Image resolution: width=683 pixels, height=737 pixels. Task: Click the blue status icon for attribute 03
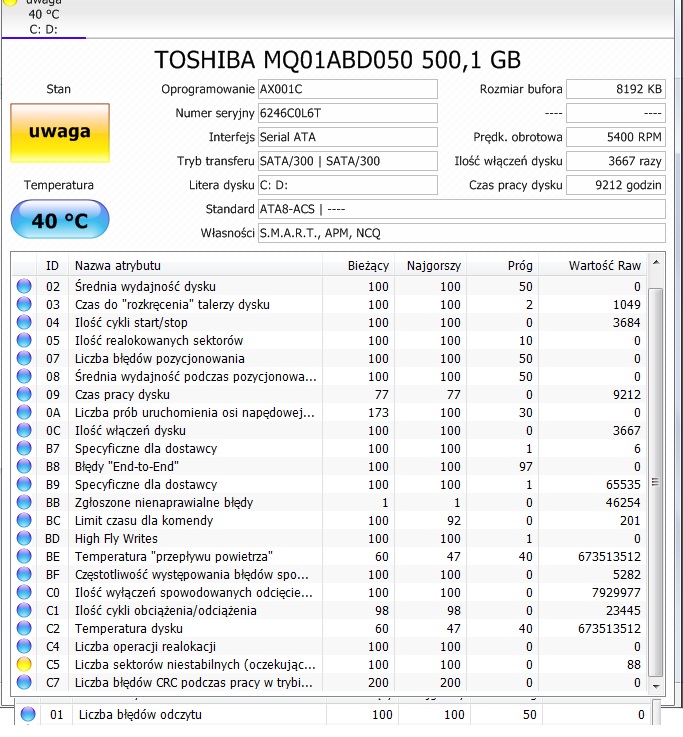pyautogui.click(x=24, y=304)
